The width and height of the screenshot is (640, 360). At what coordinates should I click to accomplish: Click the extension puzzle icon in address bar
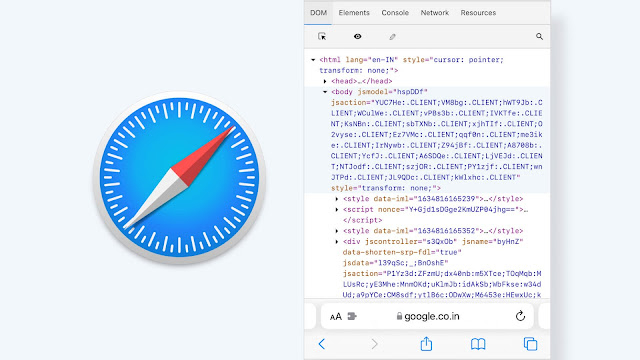coord(352,316)
